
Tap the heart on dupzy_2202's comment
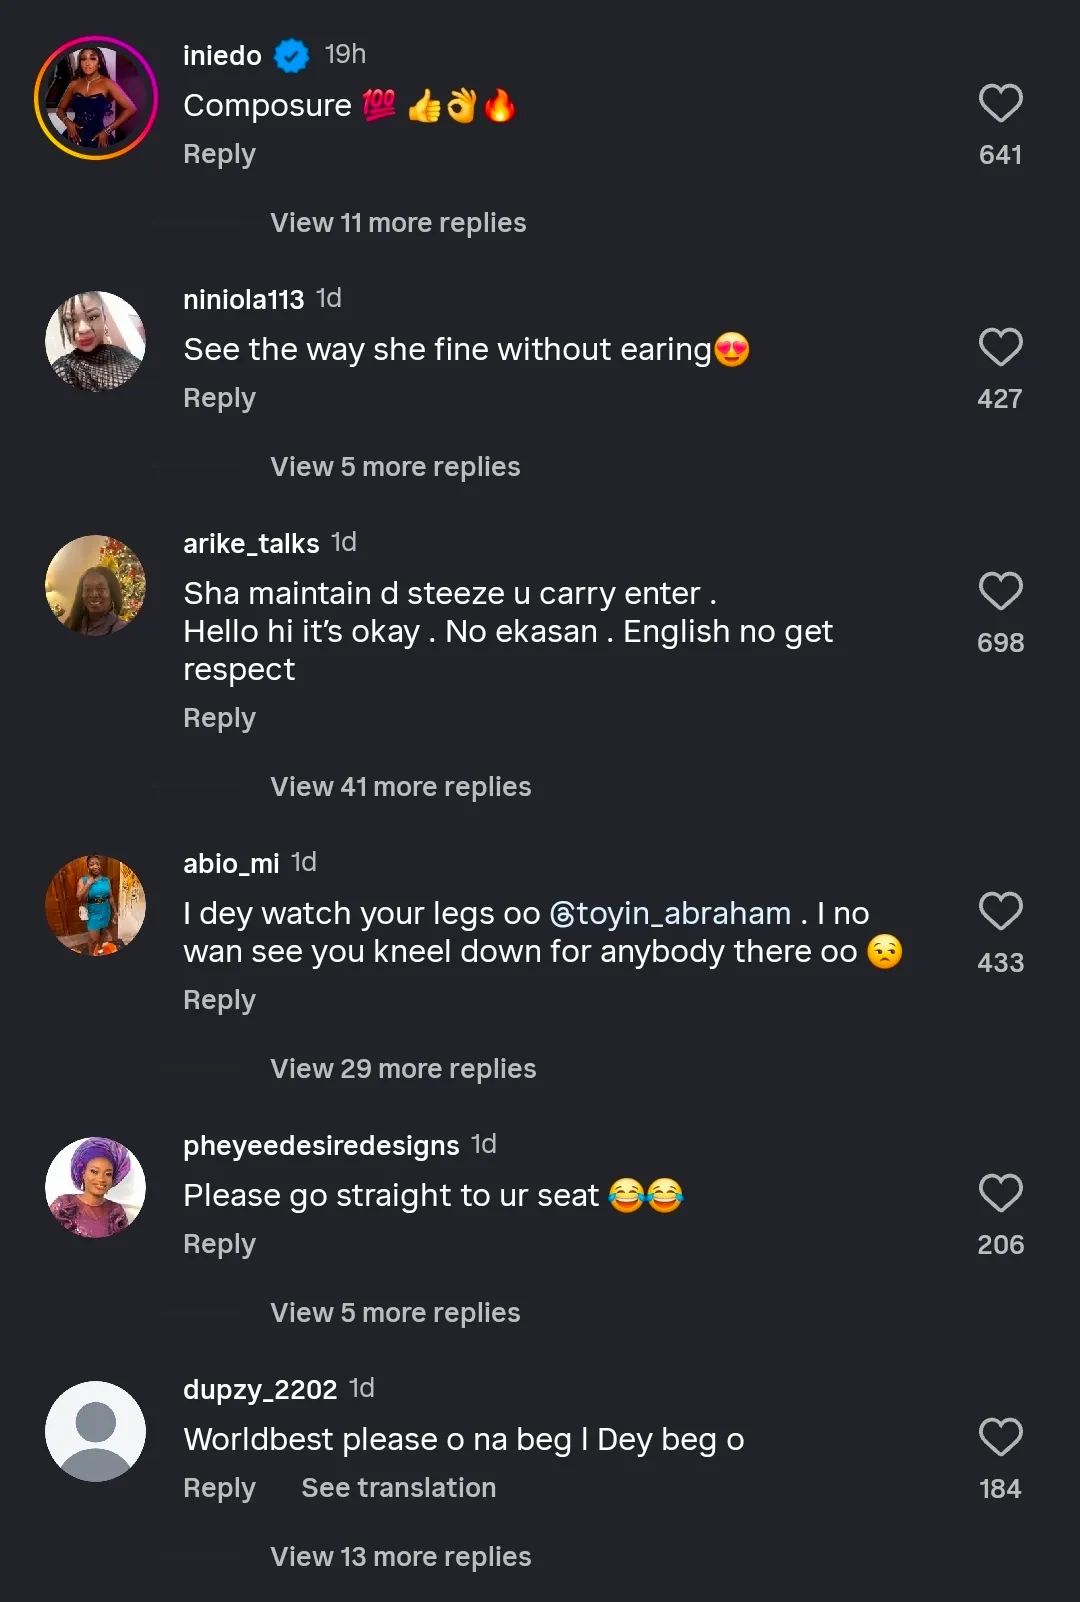(x=1000, y=1438)
